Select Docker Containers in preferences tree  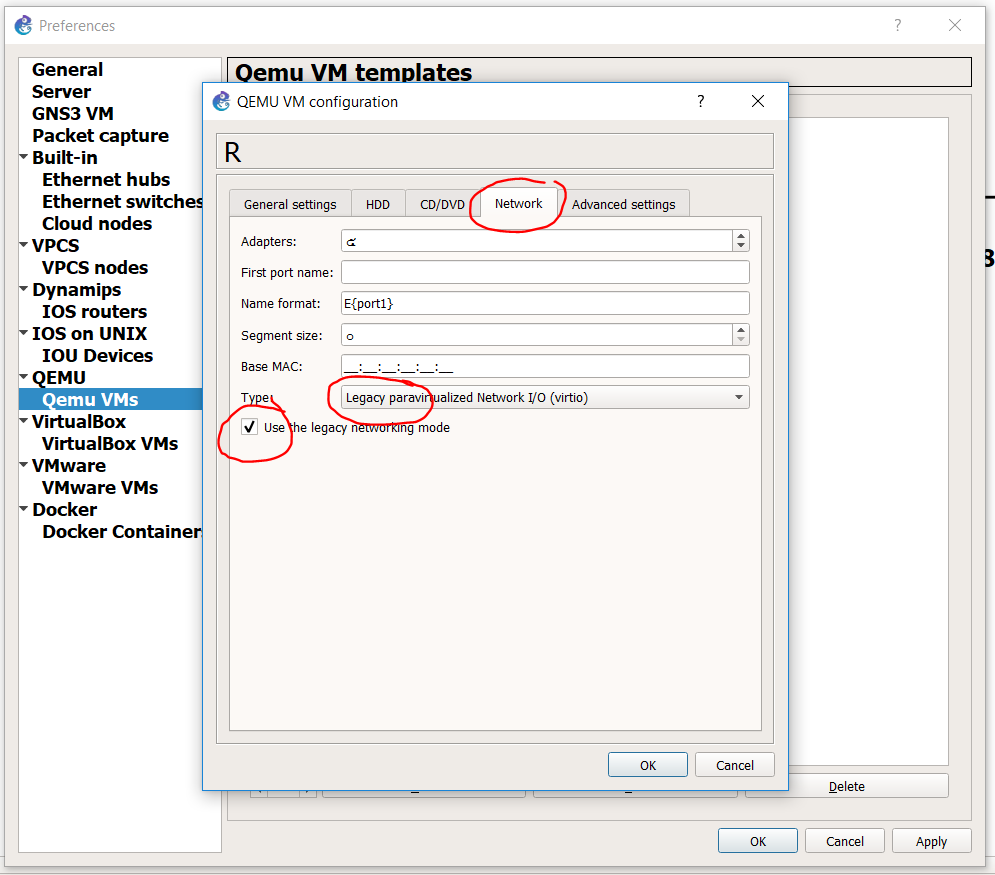122,532
